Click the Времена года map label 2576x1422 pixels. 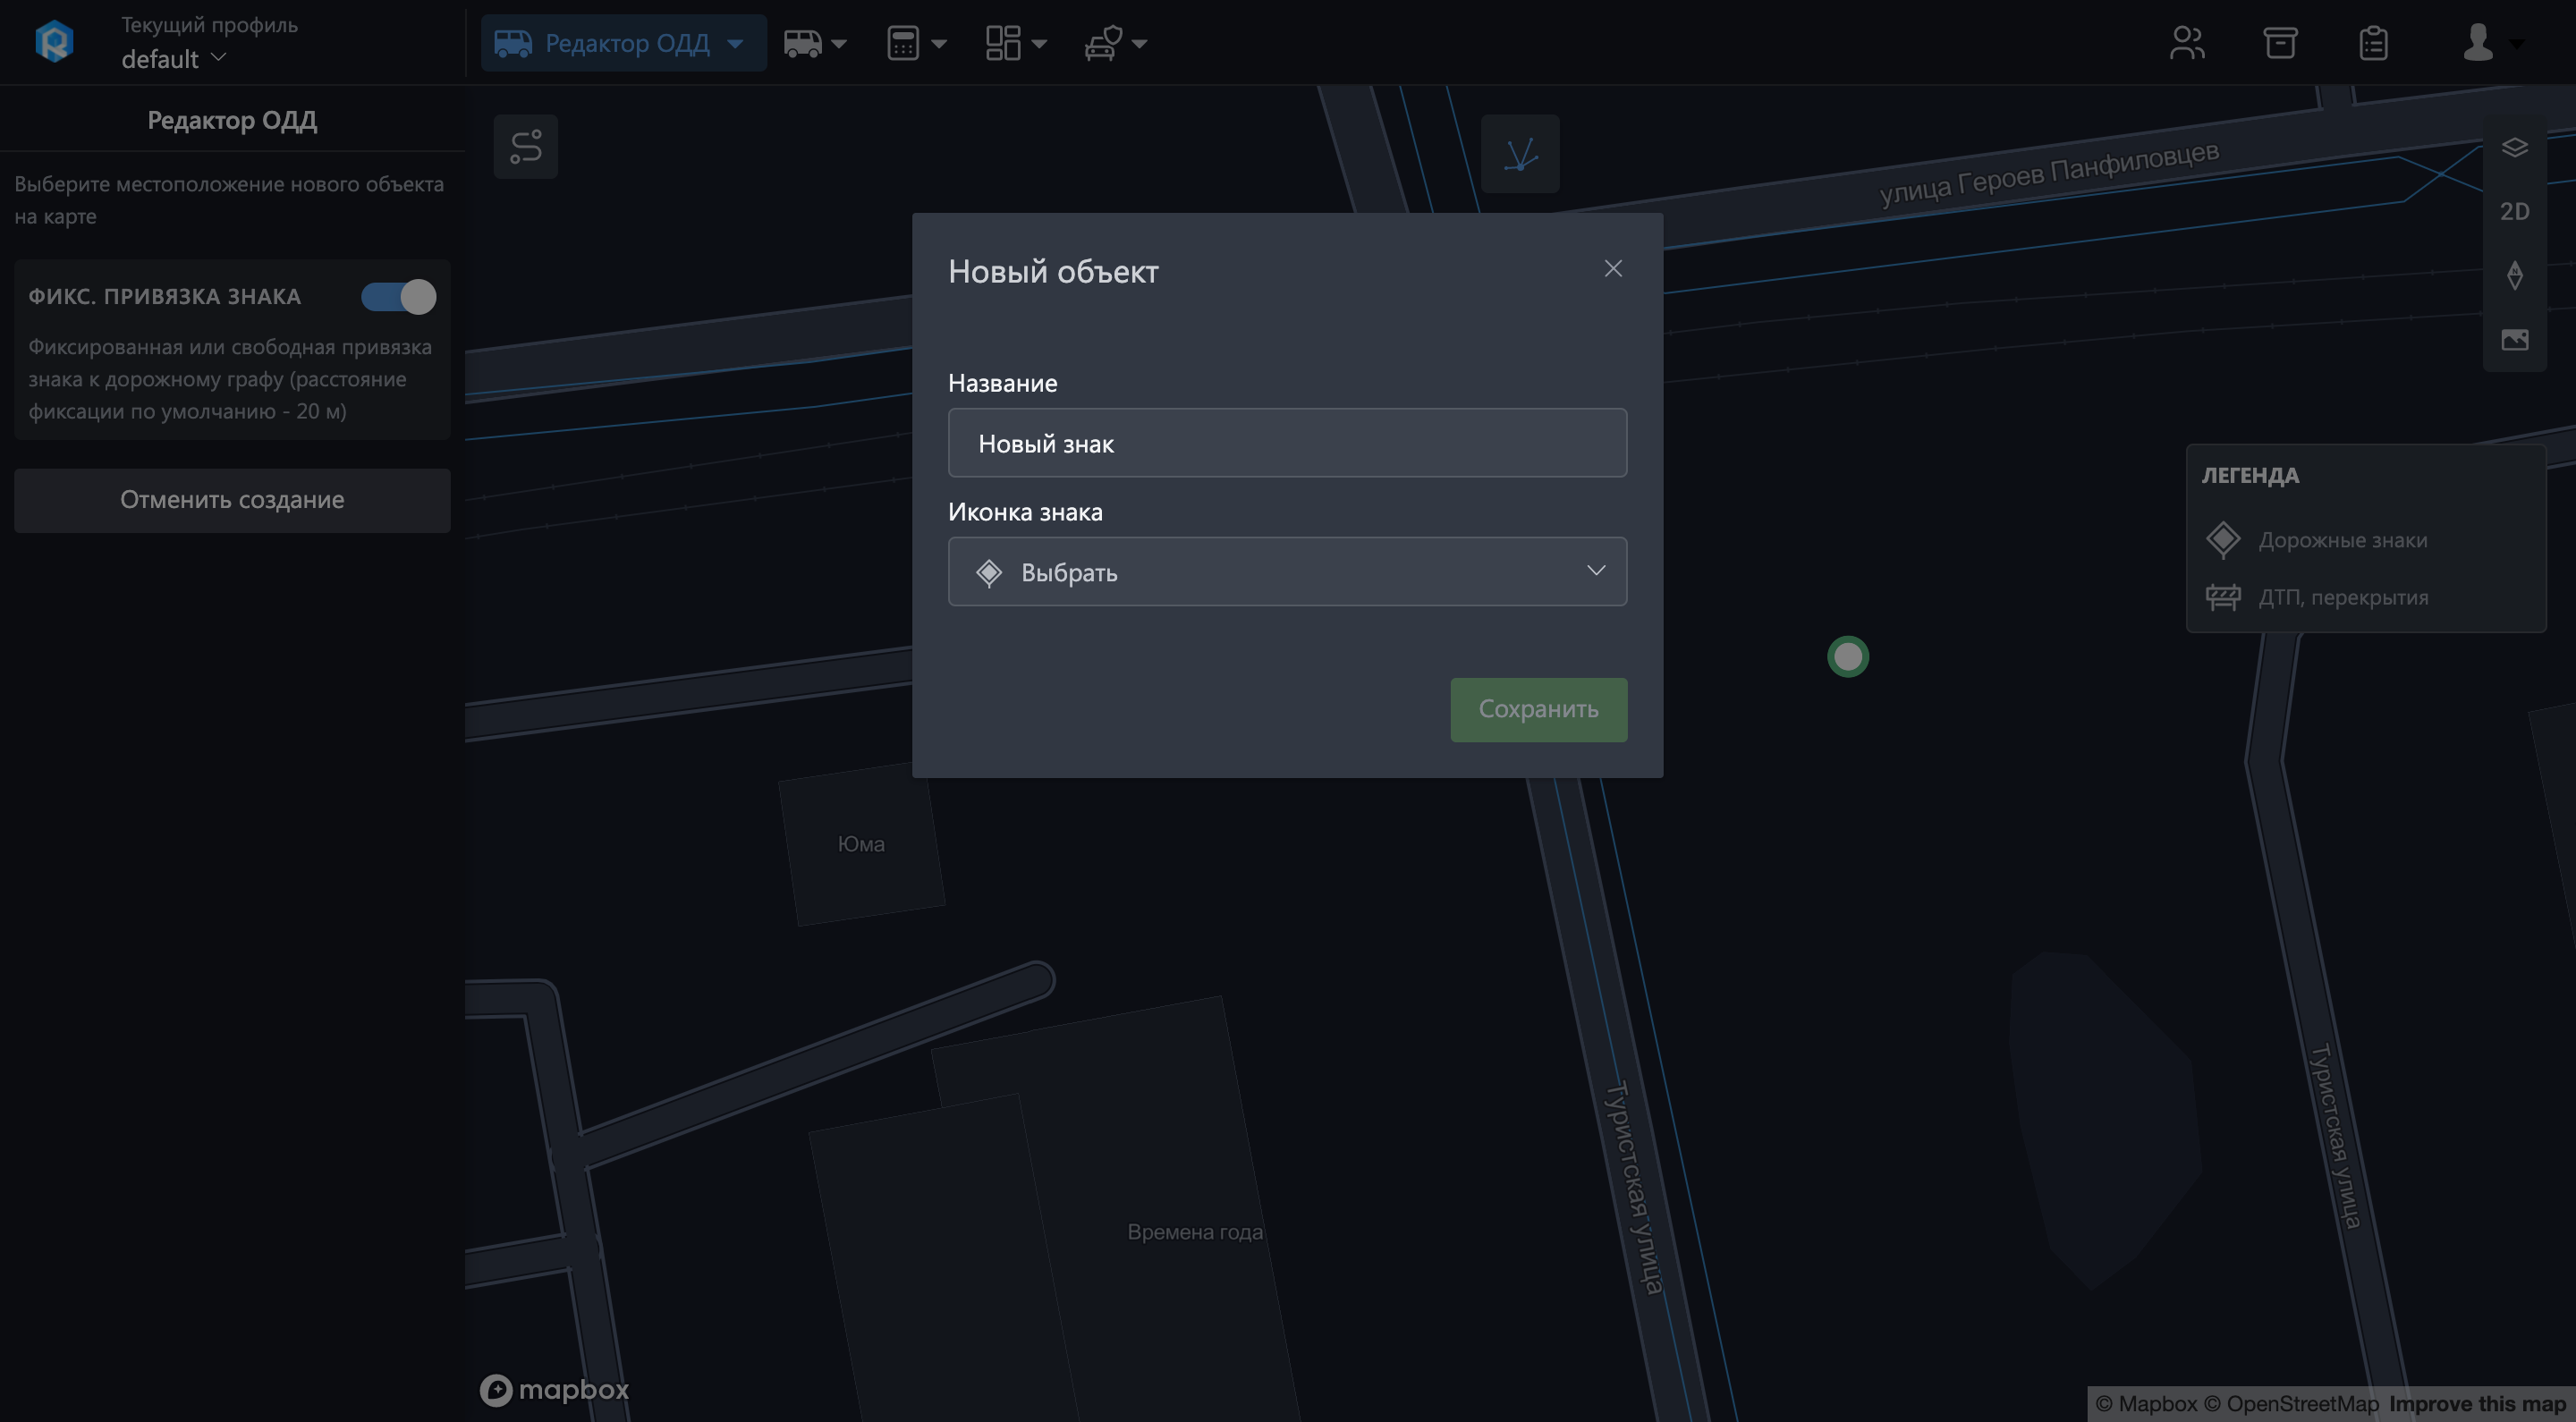click(x=1194, y=1232)
